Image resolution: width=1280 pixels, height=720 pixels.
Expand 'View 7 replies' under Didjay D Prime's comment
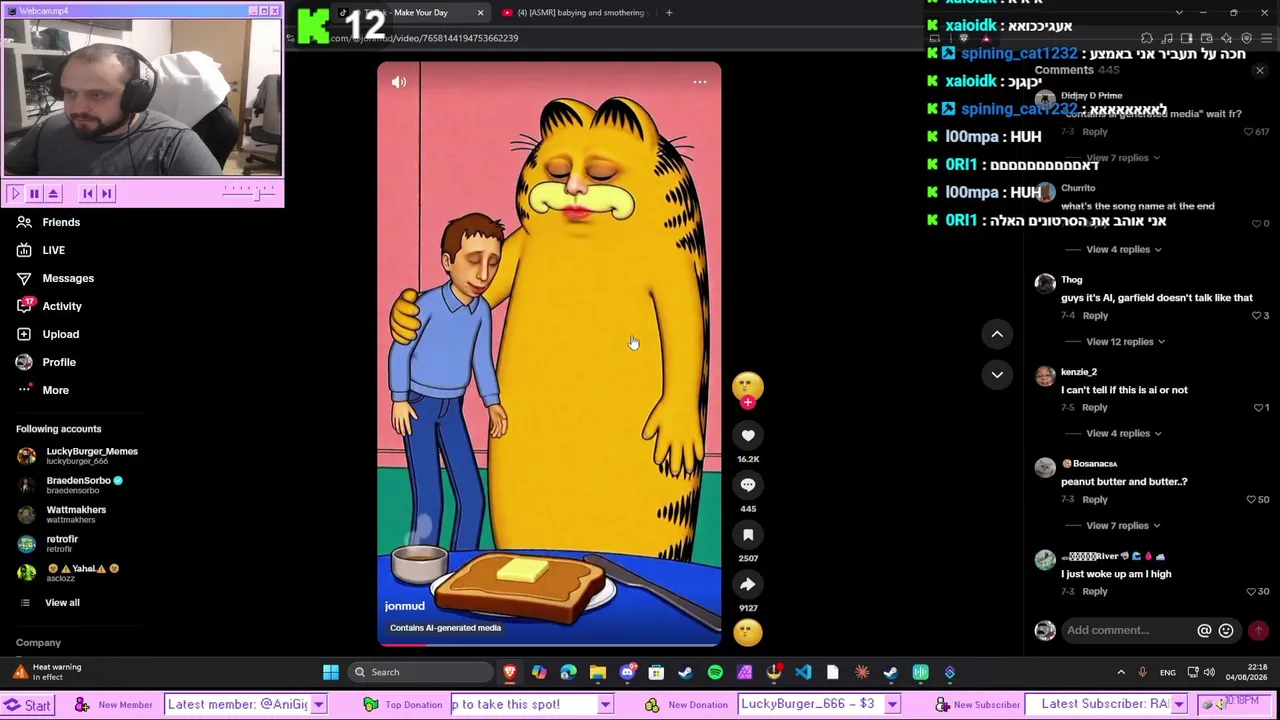tap(1123, 158)
